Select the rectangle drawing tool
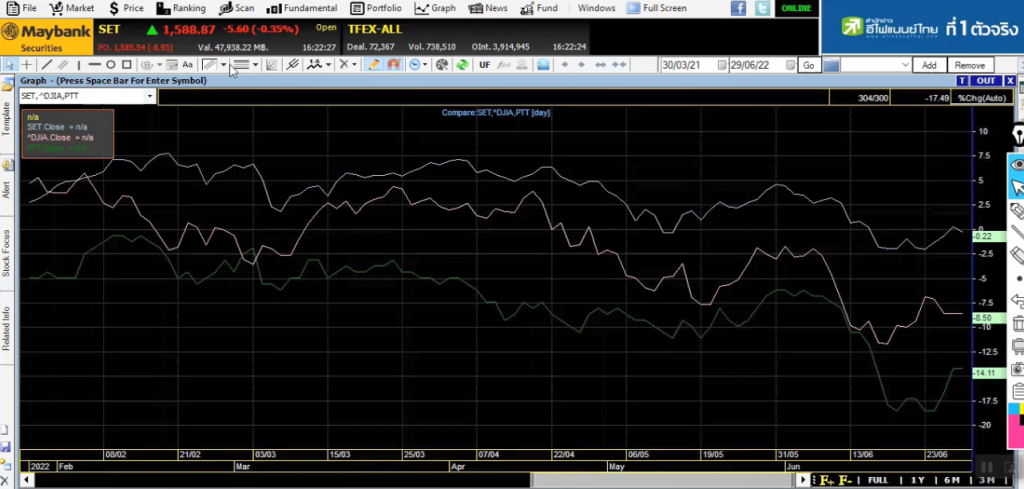 127,65
